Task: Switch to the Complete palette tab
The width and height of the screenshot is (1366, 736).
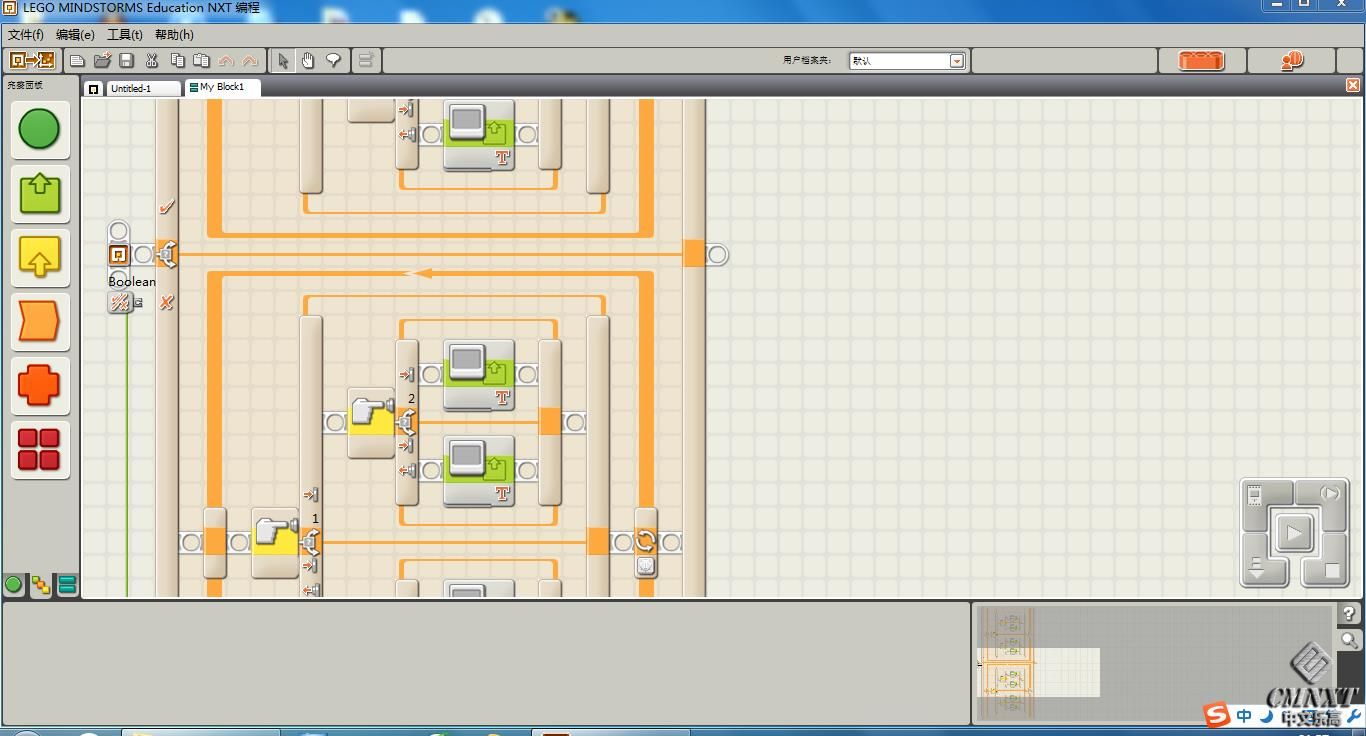Action: [x=41, y=585]
